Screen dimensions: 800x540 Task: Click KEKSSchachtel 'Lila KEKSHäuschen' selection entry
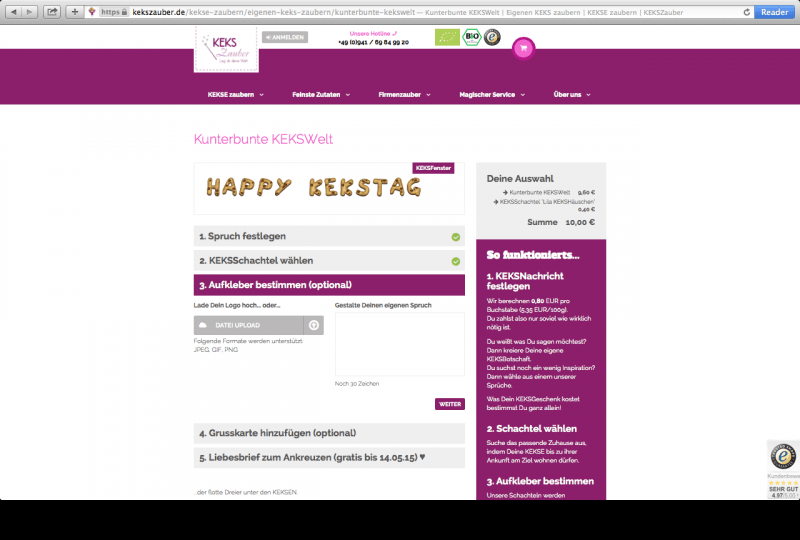[x=544, y=202]
